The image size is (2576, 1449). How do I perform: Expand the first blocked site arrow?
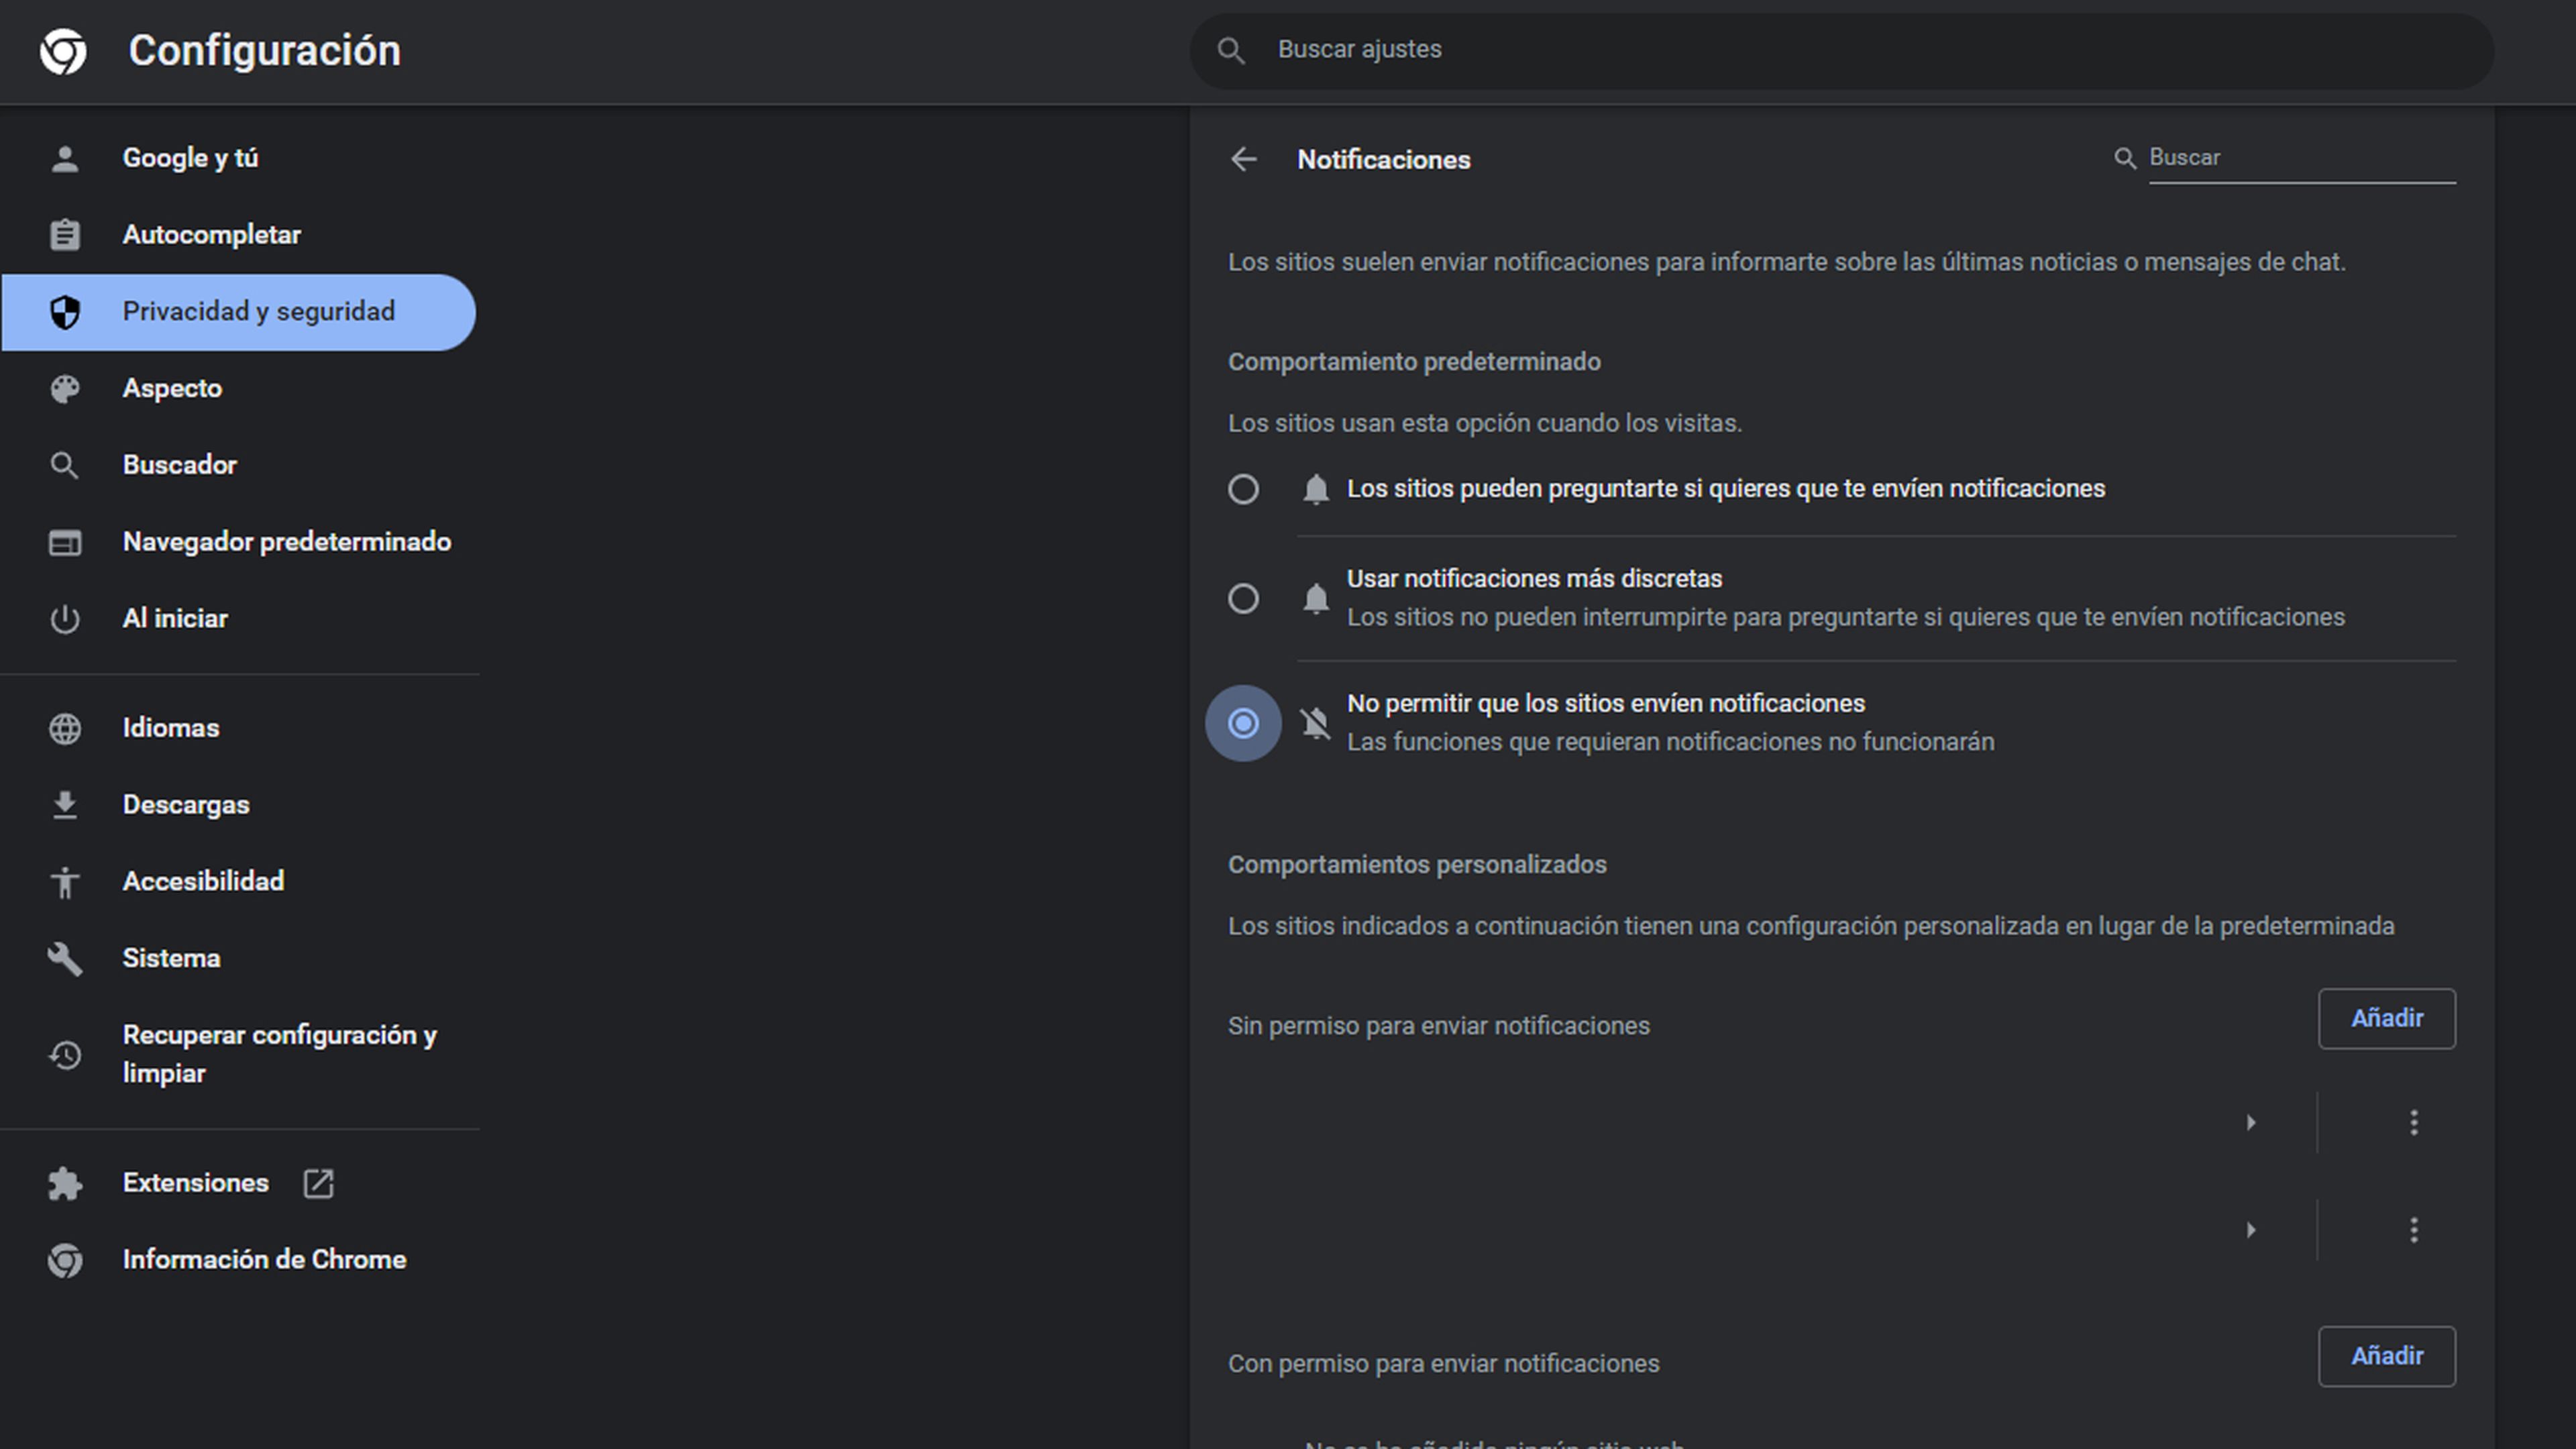(x=2250, y=1123)
